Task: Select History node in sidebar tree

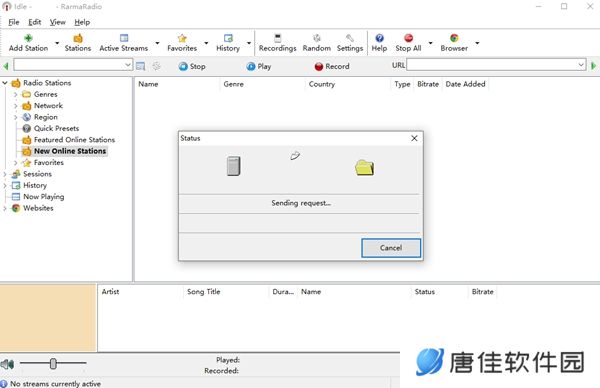Action: 35,186
